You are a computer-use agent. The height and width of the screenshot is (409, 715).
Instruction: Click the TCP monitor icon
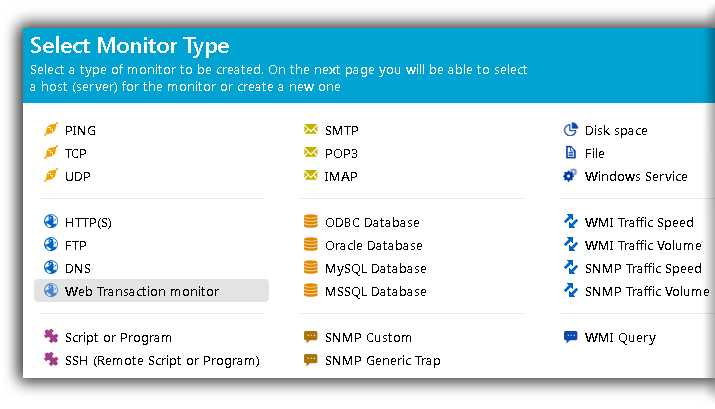(51, 153)
